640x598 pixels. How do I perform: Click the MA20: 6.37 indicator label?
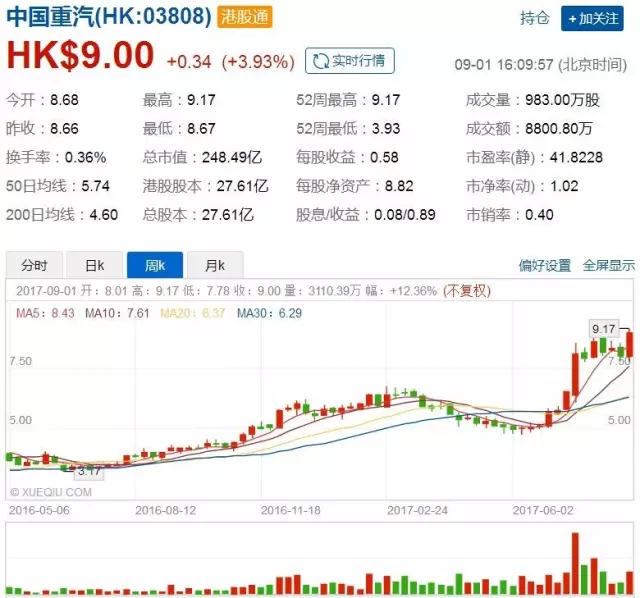click(193, 313)
